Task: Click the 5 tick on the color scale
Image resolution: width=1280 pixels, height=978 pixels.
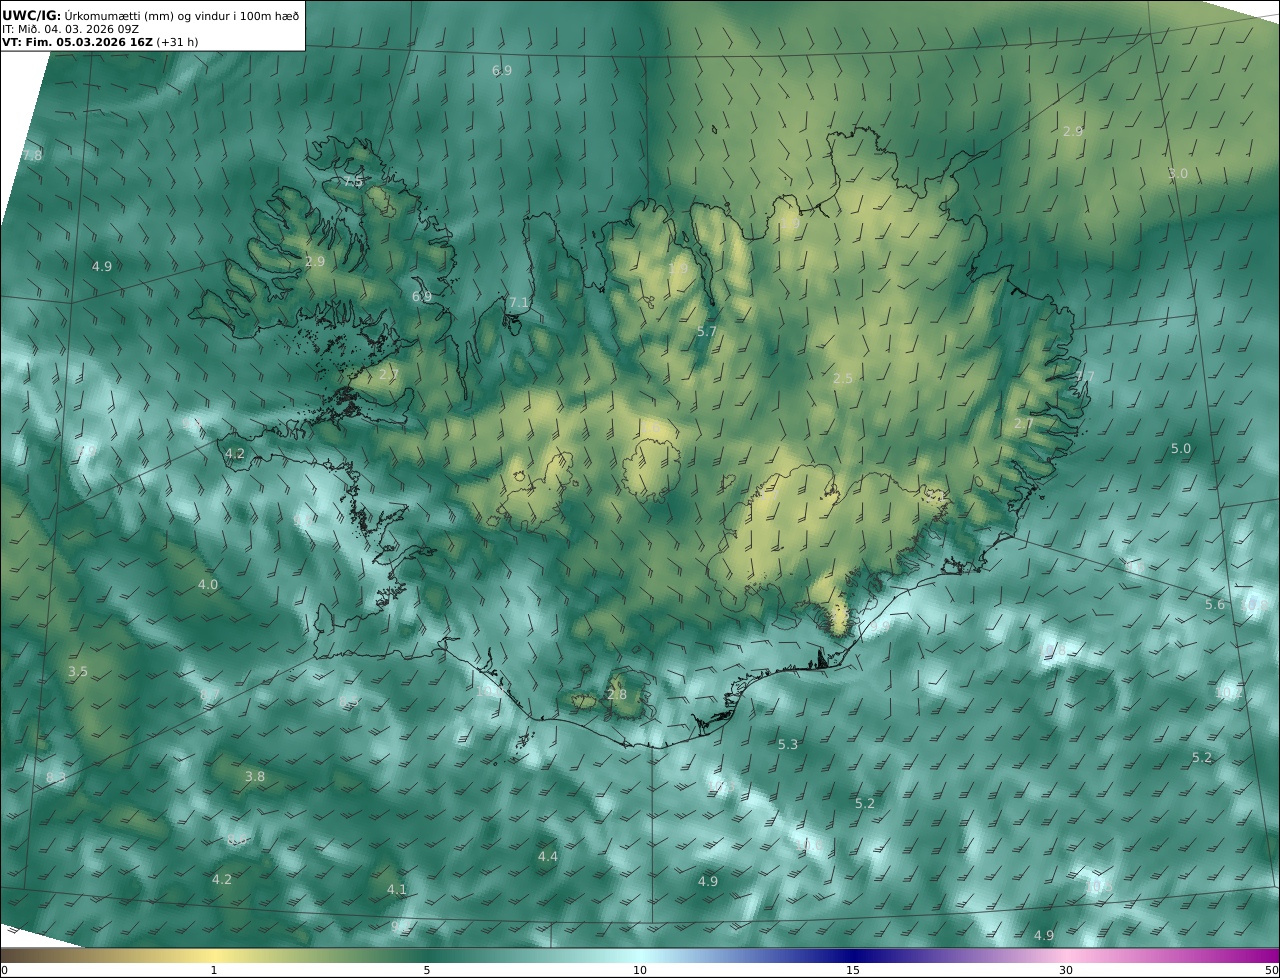Action: tap(427, 971)
